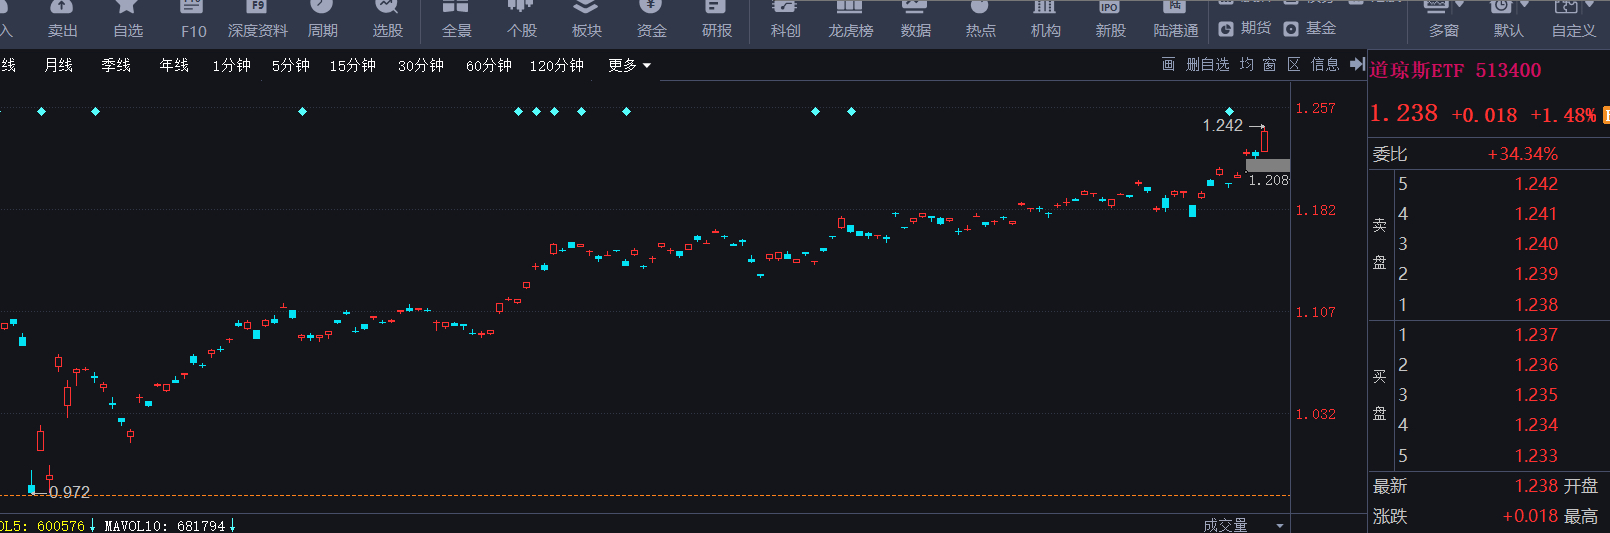Screen dimensions: 1610x533
Task: Click the 画 drawing tool button
Action: 1168,64
